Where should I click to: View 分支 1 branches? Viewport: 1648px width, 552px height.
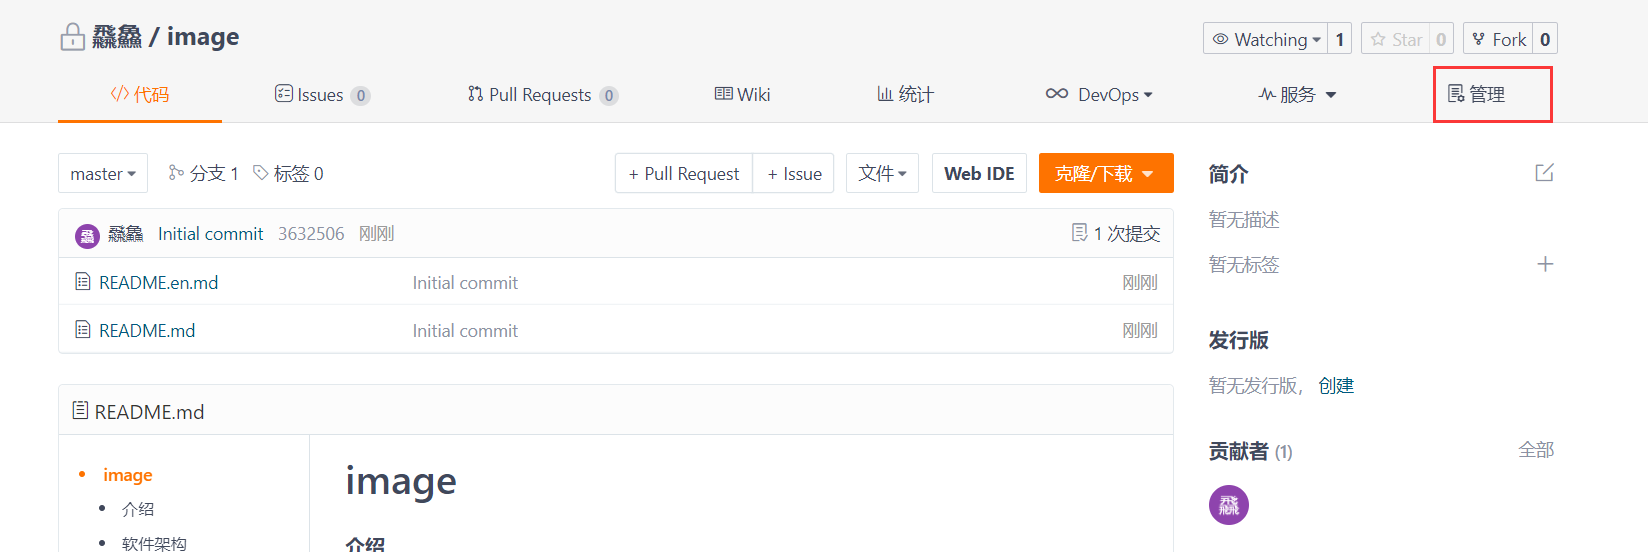pos(204,173)
